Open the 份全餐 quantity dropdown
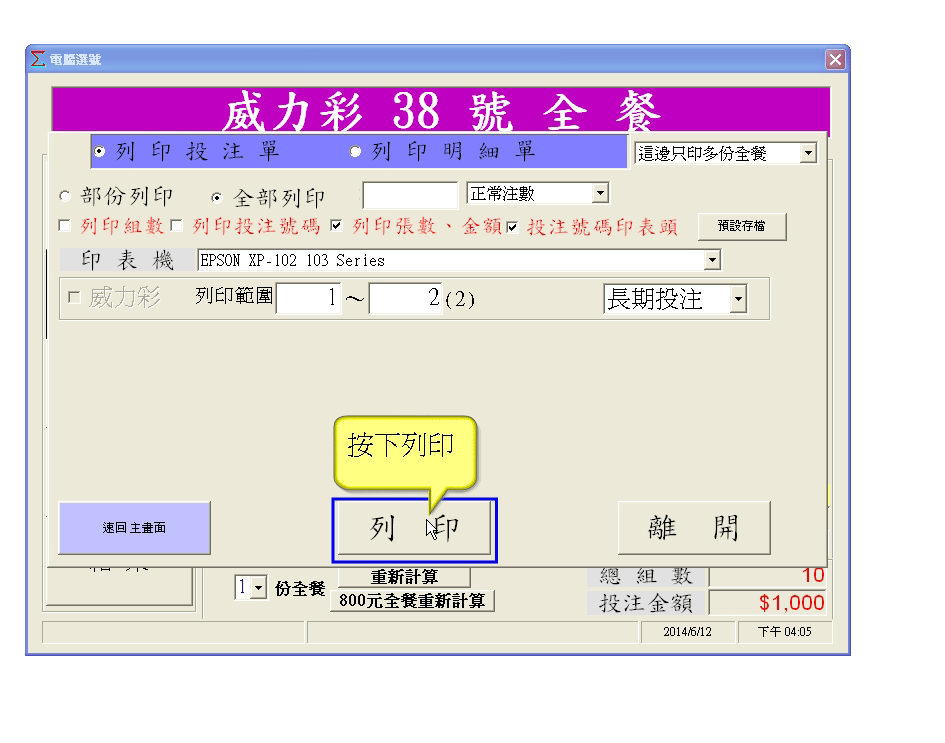Screen dimensions: 945x743 coord(259,588)
